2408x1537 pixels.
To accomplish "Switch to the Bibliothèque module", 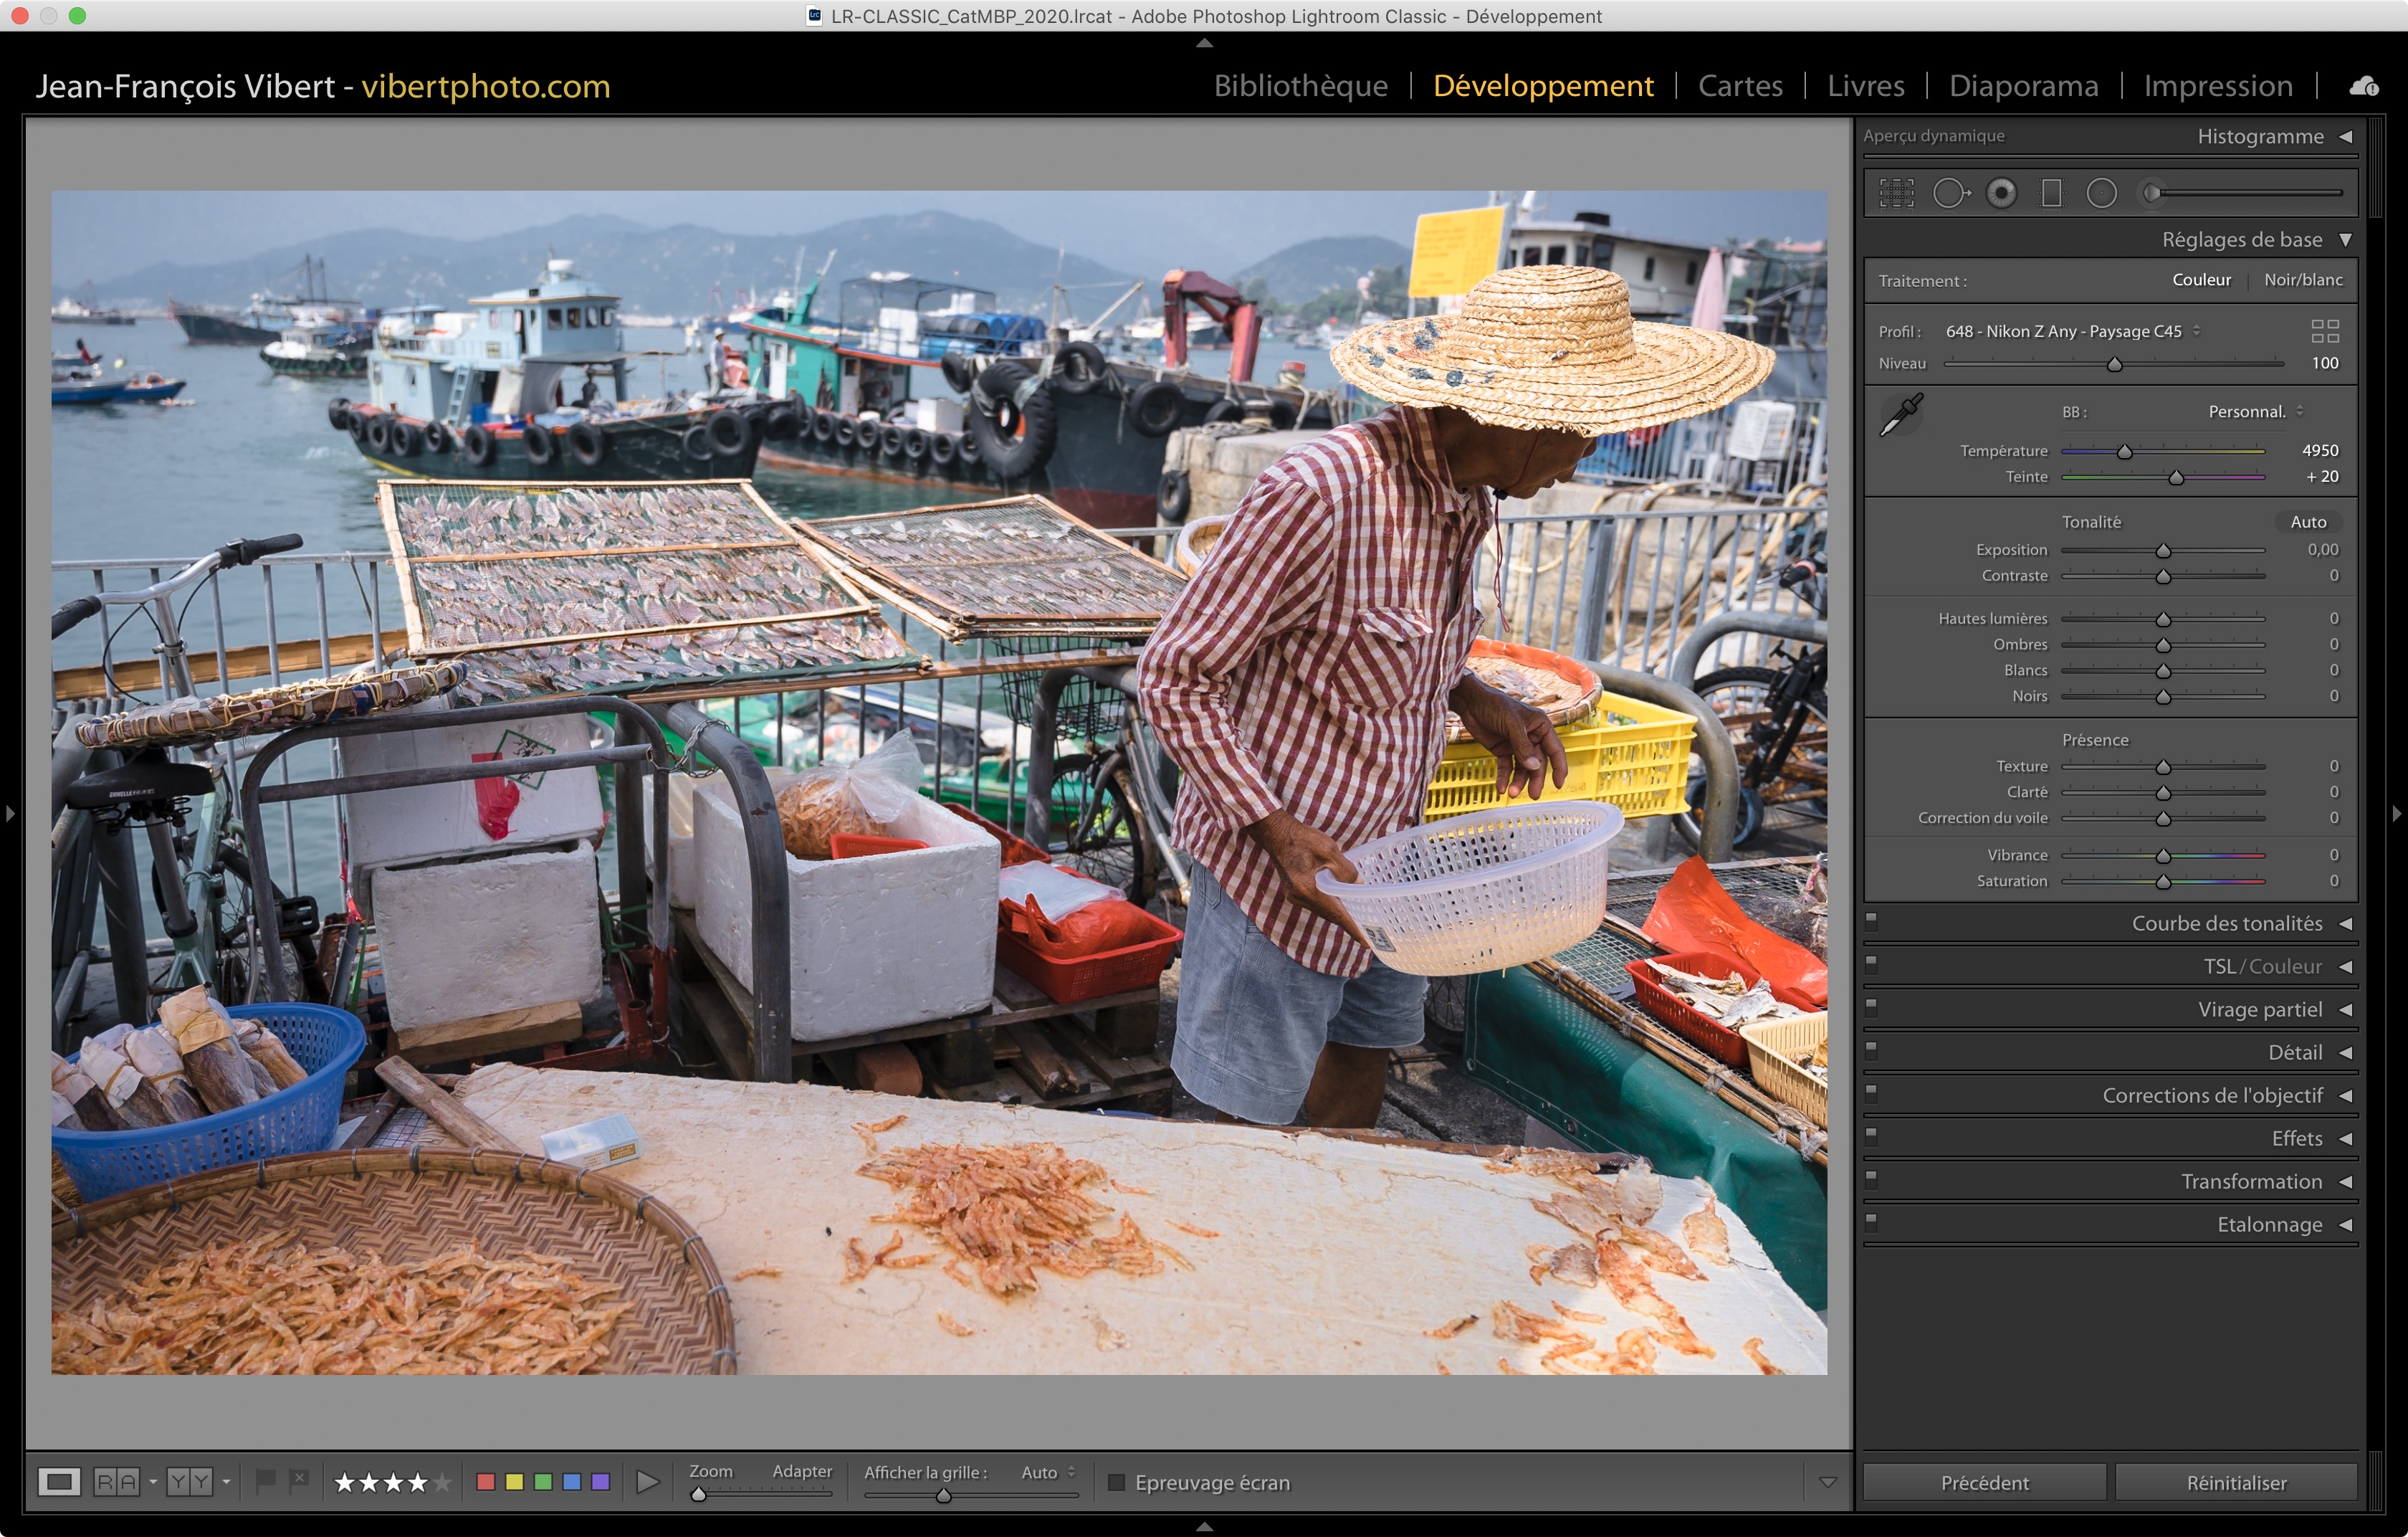I will point(1299,86).
